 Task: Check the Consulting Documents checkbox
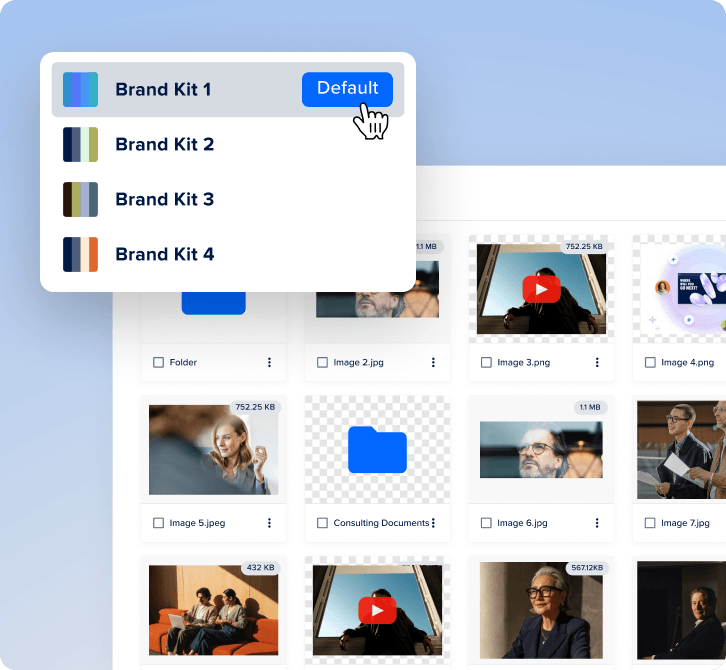(x=322, y=523)
